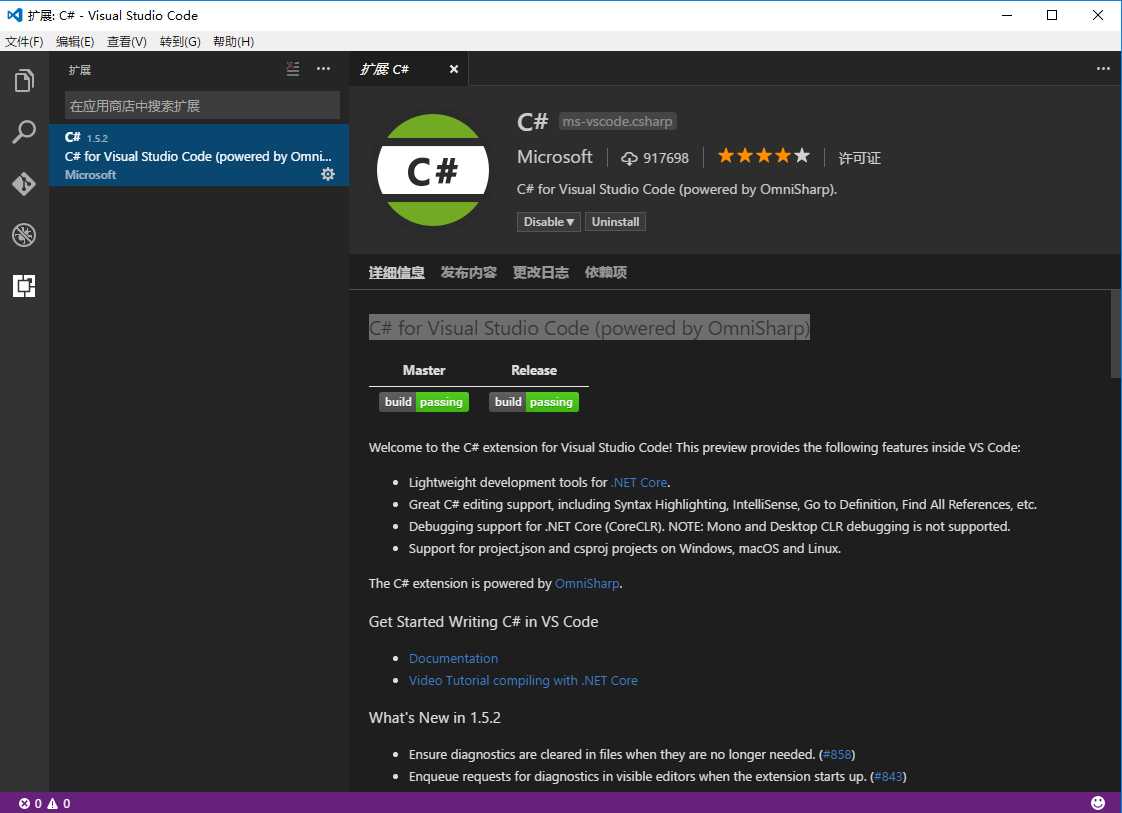Open the Debug view in activity bar
Image resolution: width=1122 pixels, height=813 pixels.
[24, 235]
